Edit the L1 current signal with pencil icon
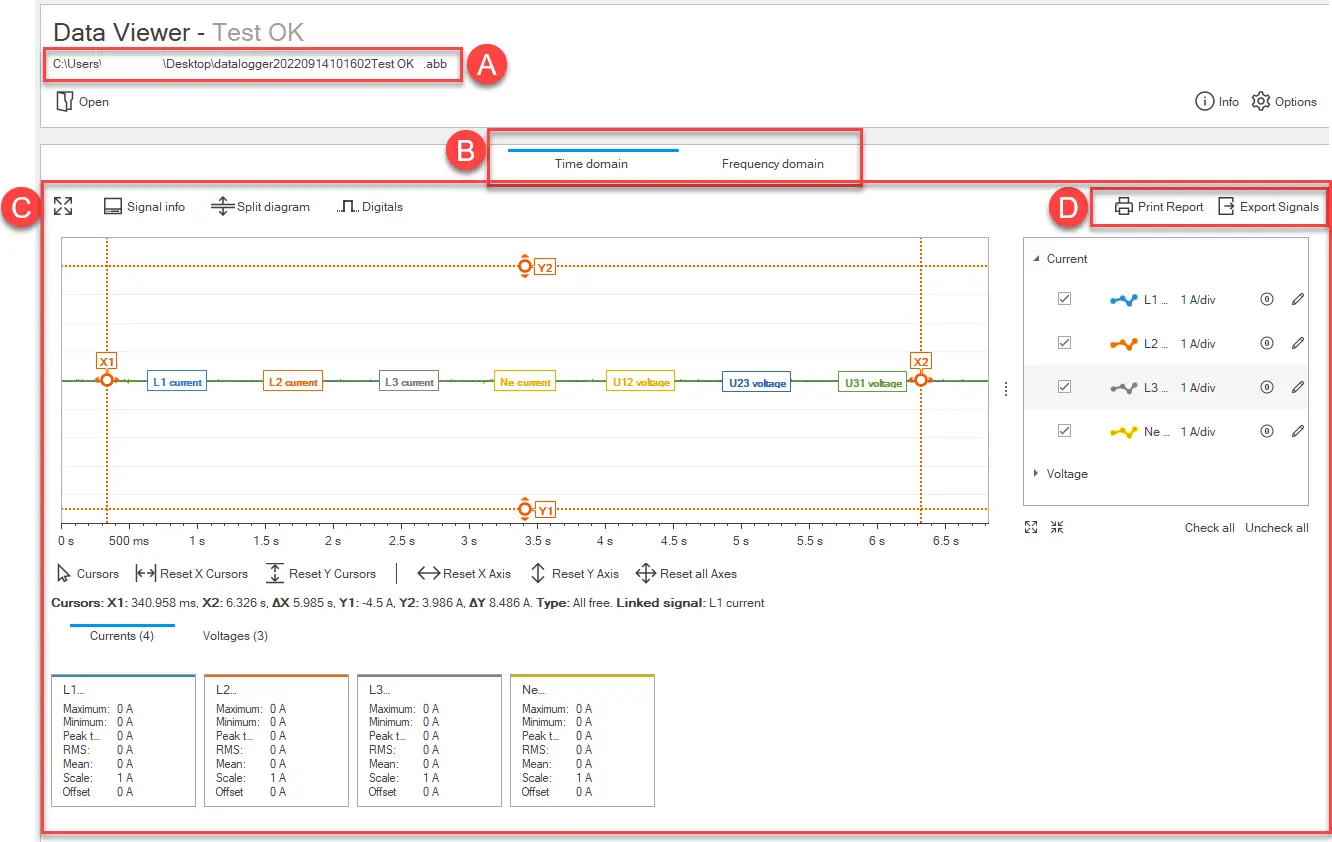The height and width of the screenshot is (842, 1332). coord(1298,299)
